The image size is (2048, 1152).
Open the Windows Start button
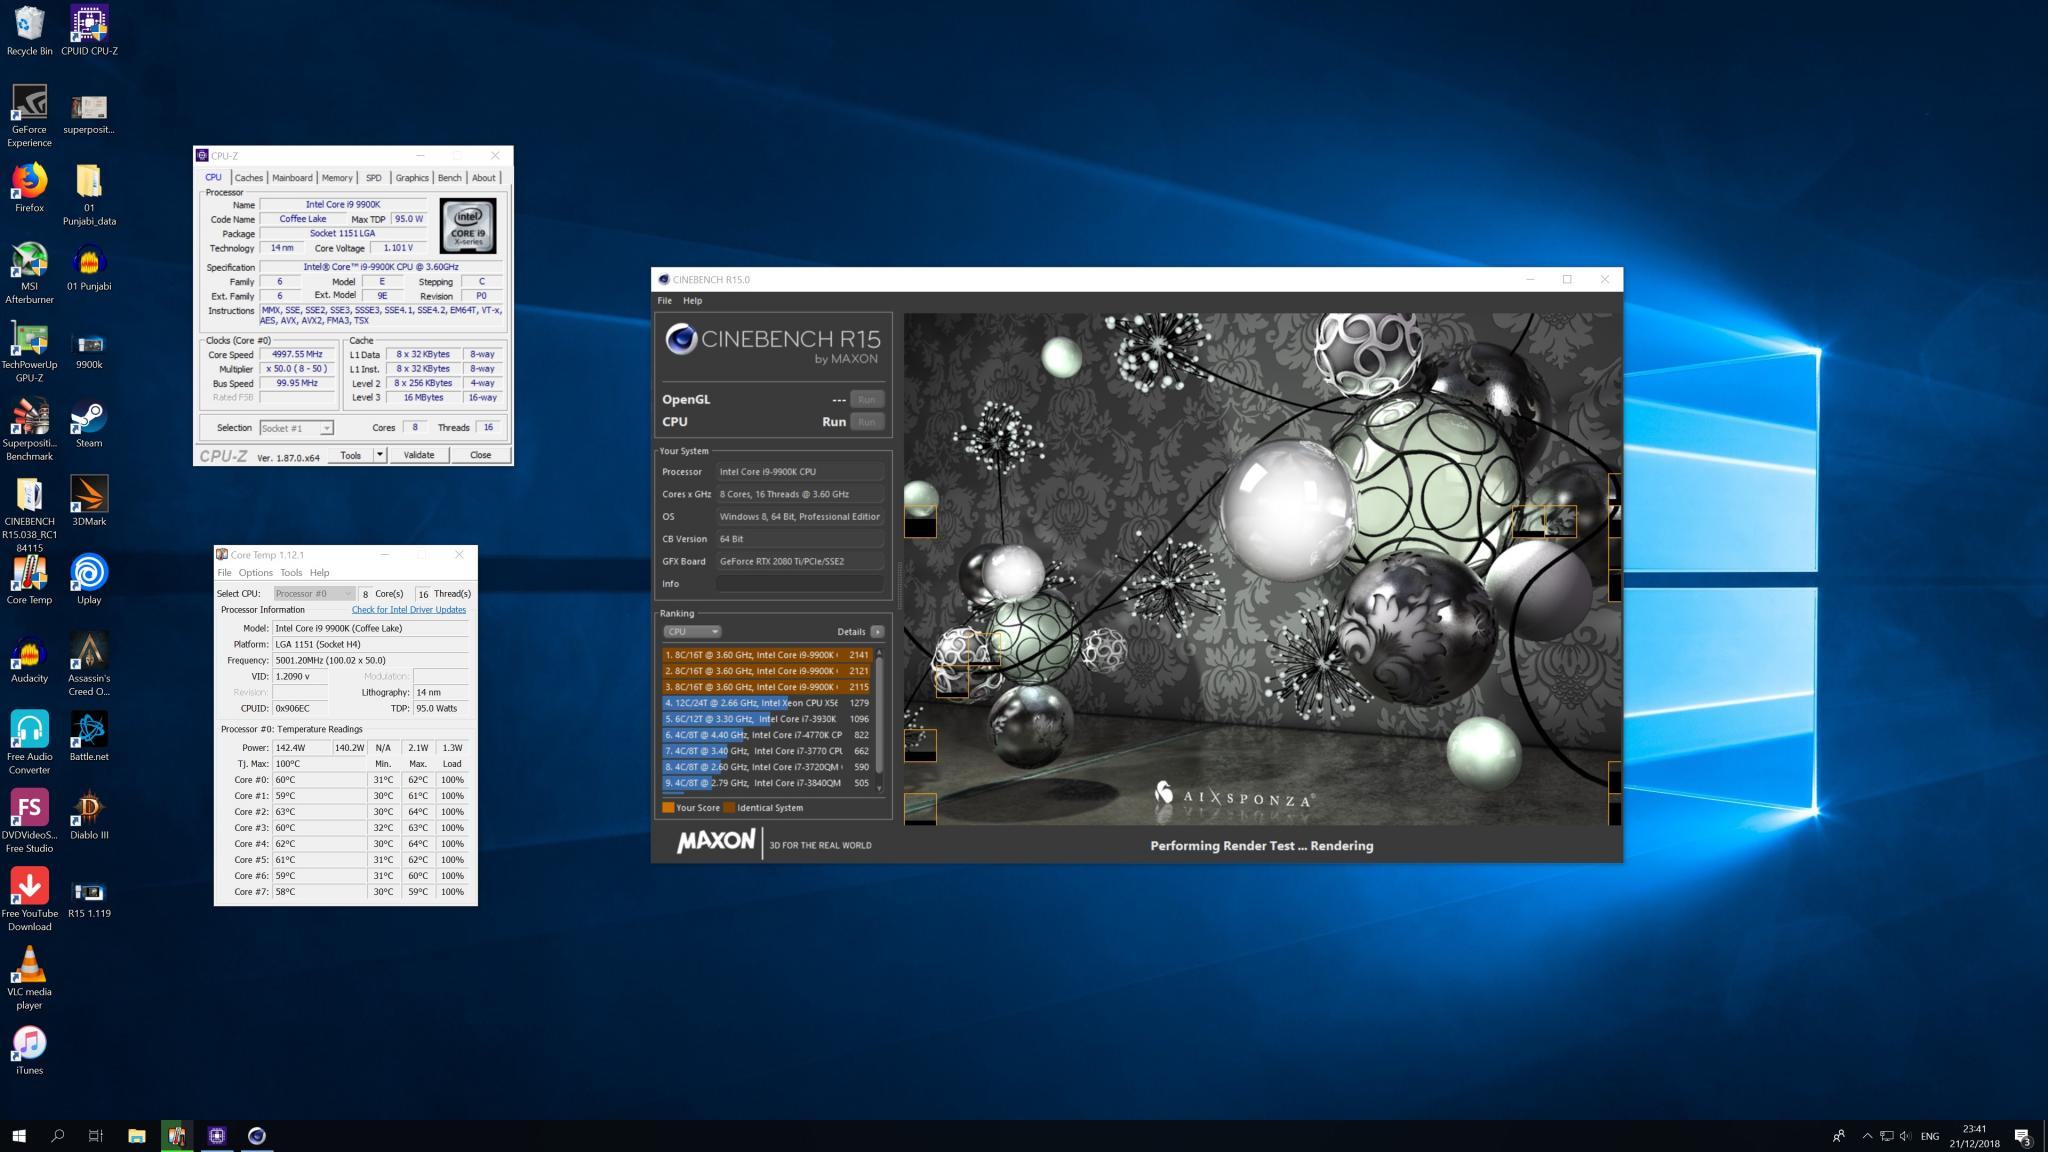point(18,1135)
